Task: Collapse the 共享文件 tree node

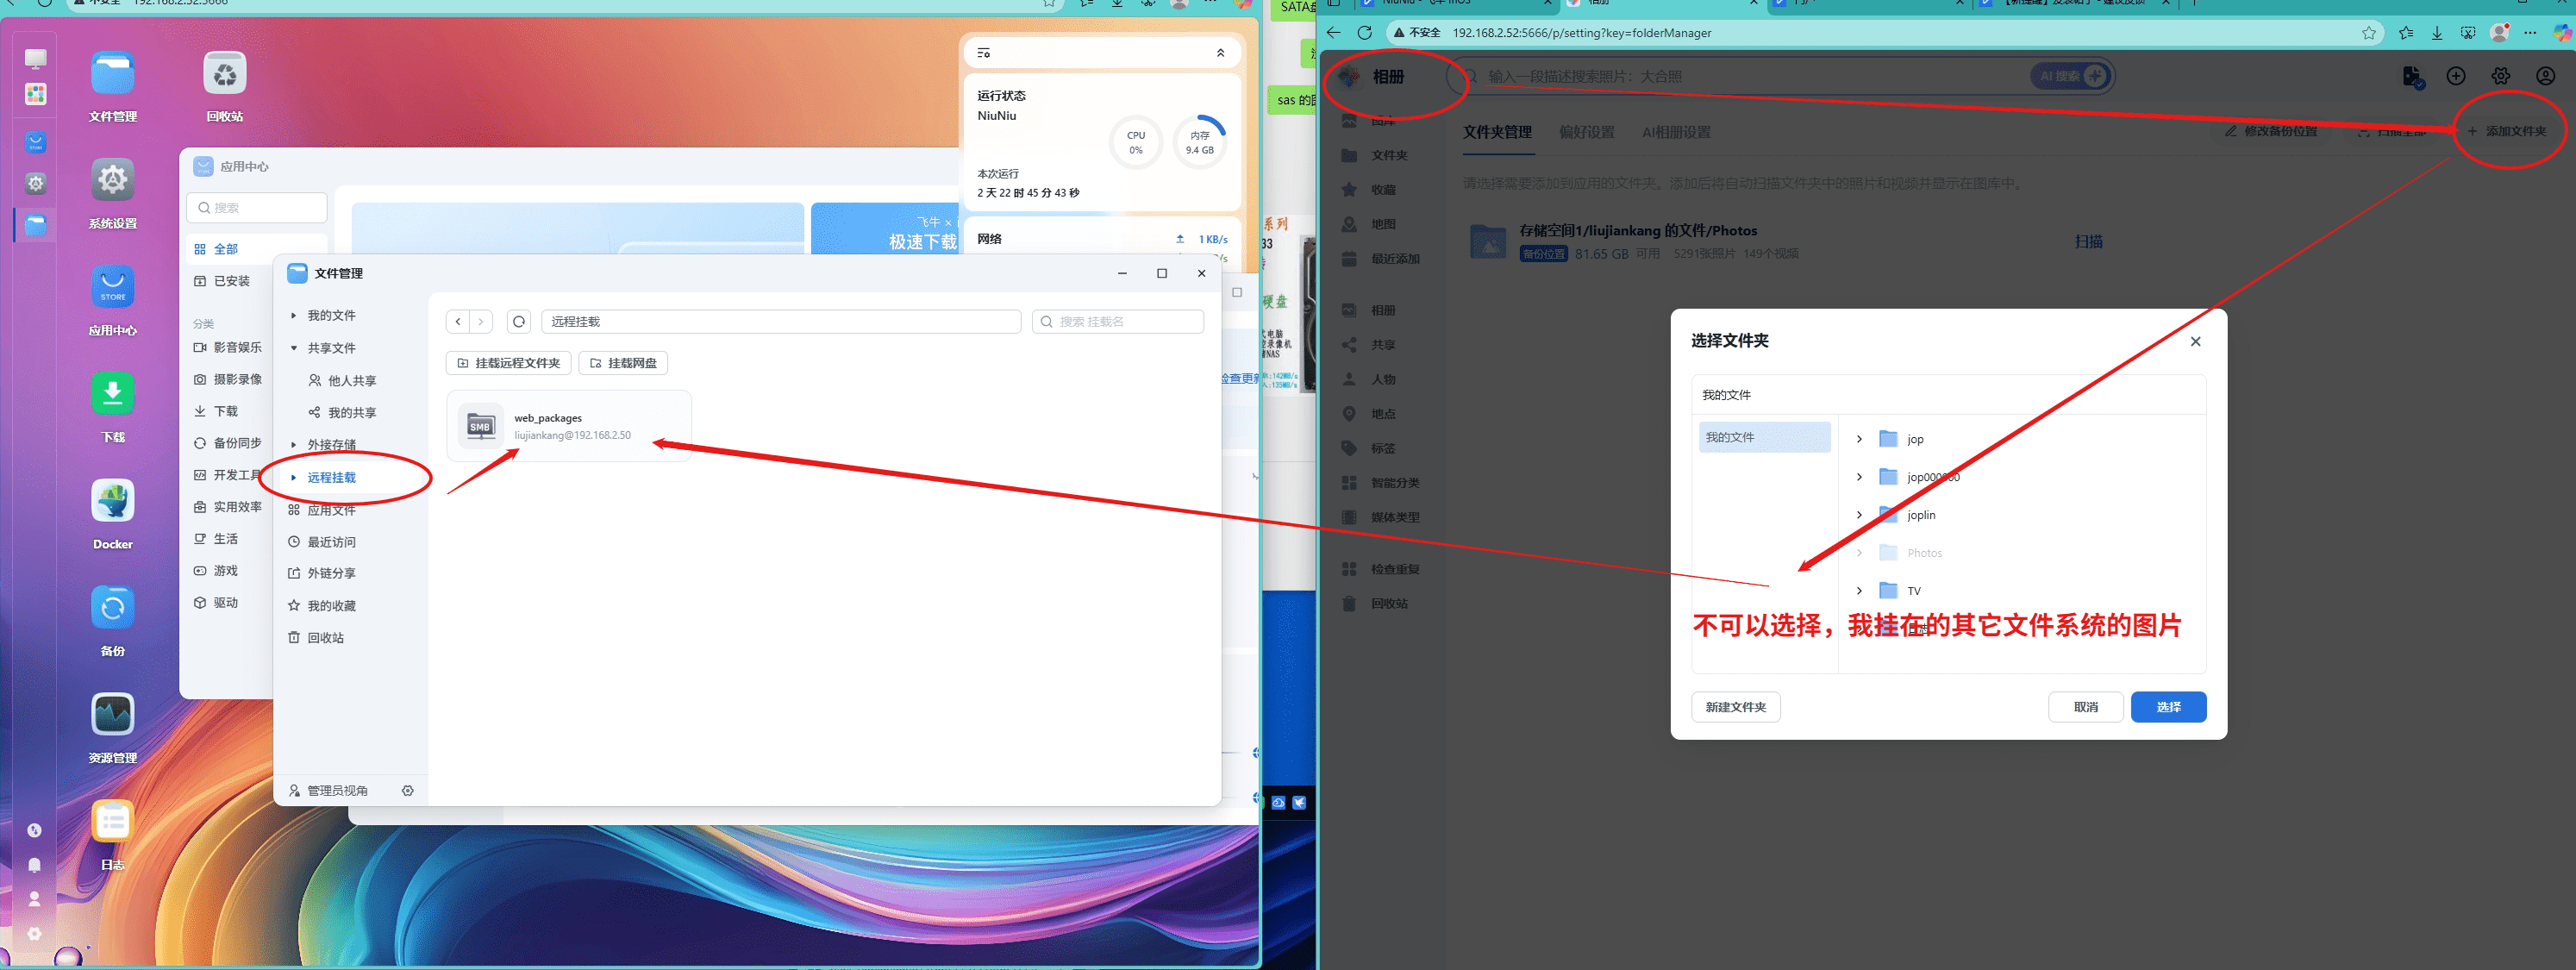Action: coord(293,348)
